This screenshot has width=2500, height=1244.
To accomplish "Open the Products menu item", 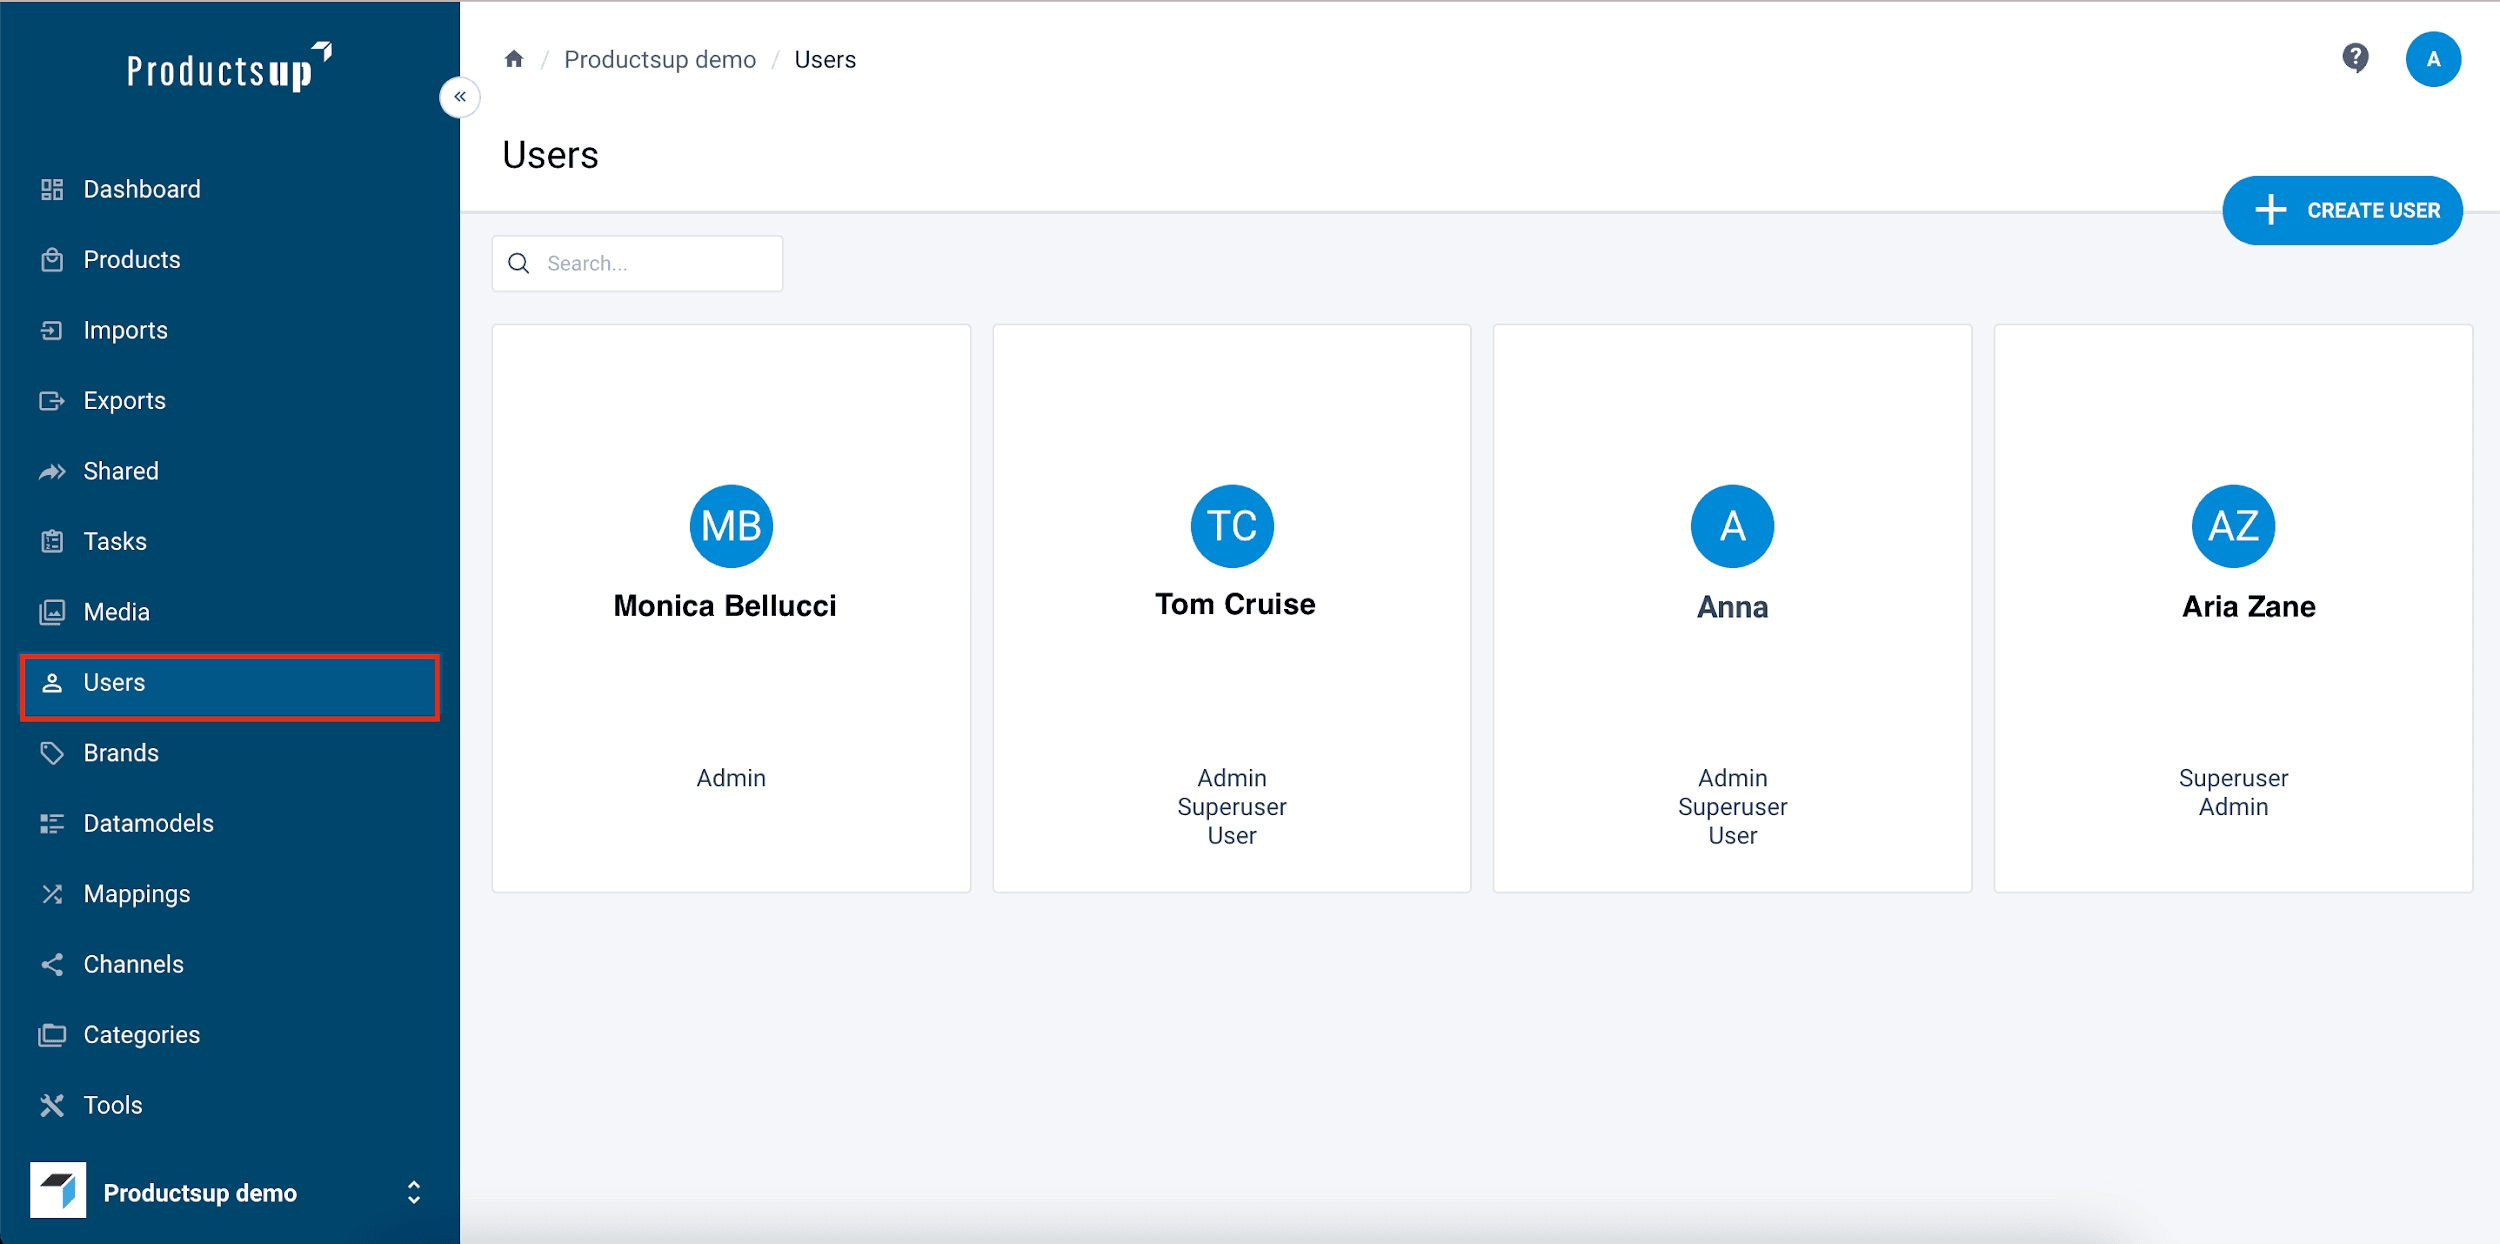I will pyautogui.click(x=131, y=260).
